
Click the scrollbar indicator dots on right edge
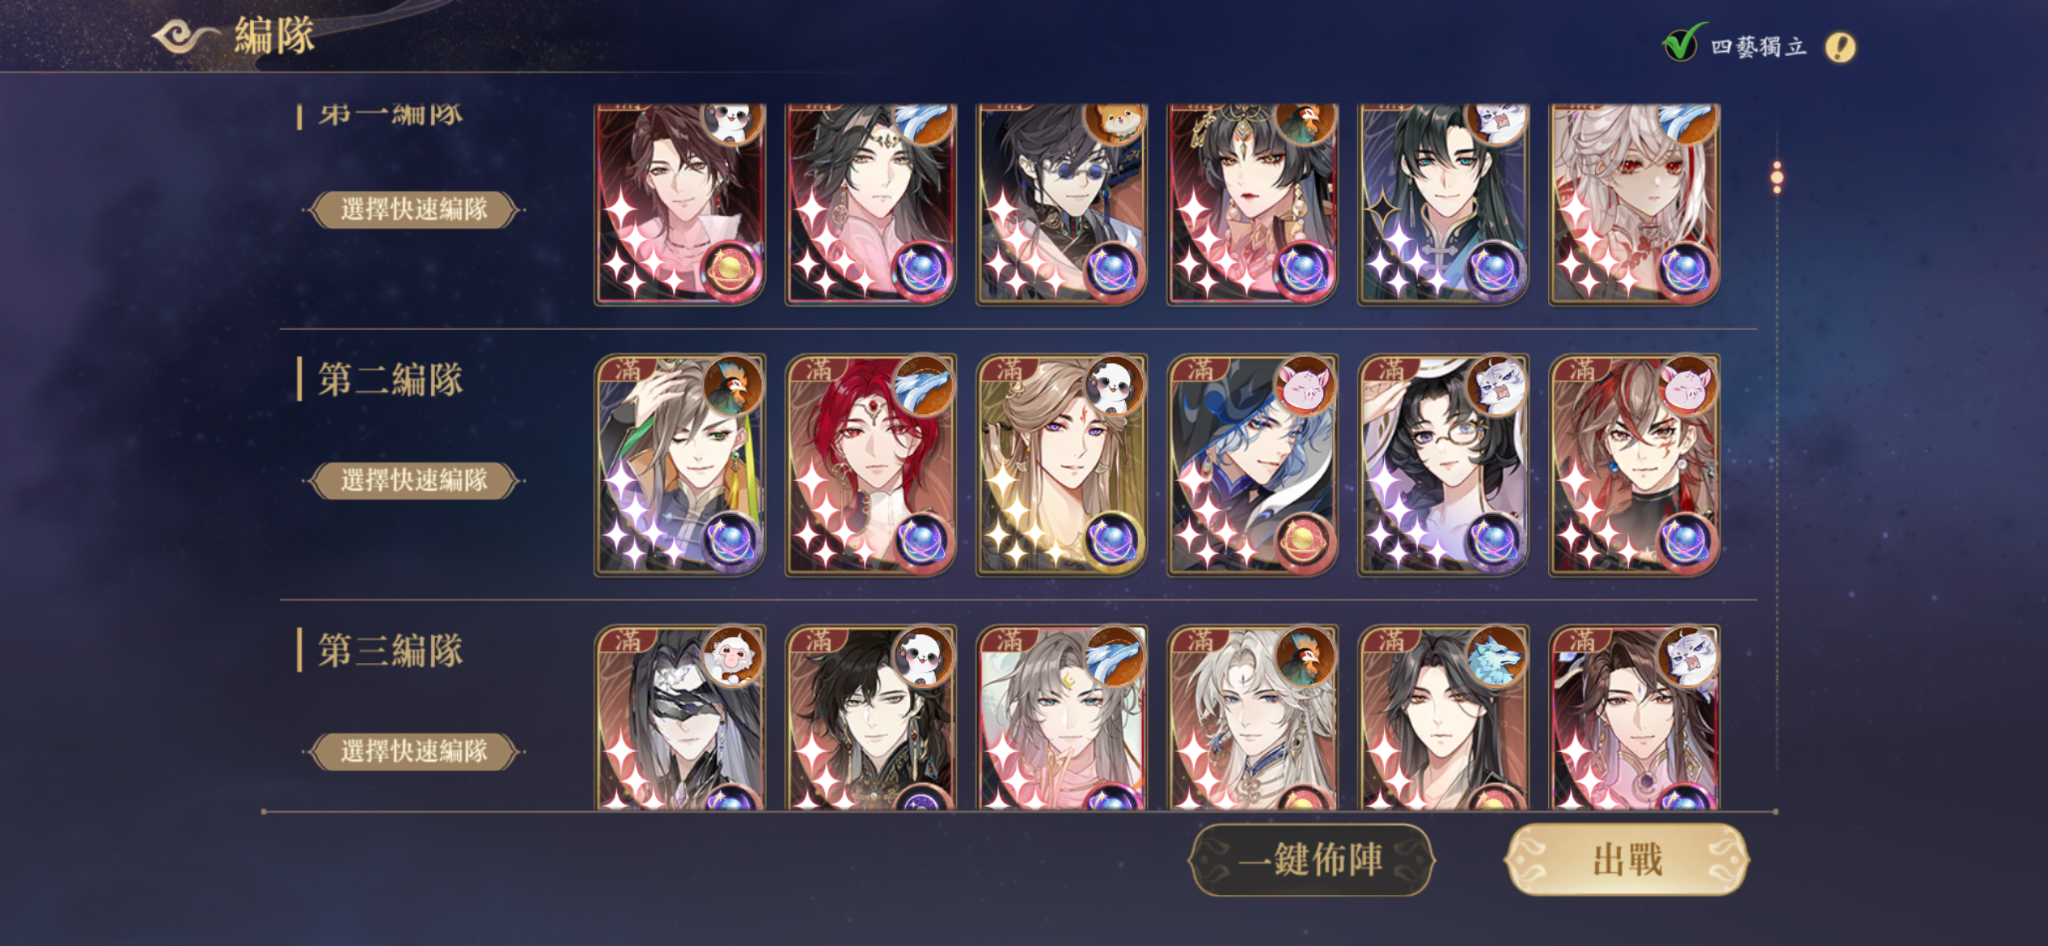1777,177
